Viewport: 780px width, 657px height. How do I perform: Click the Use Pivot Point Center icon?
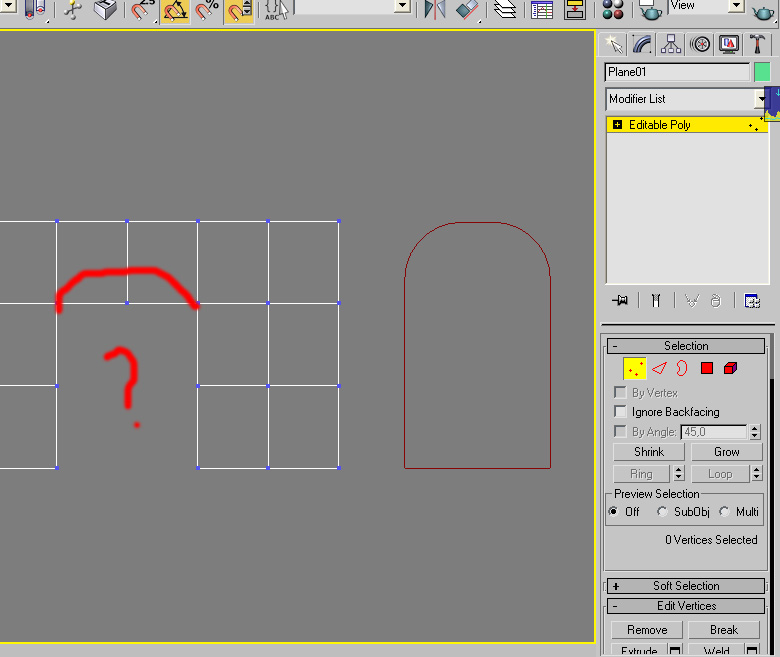point(34,9)
